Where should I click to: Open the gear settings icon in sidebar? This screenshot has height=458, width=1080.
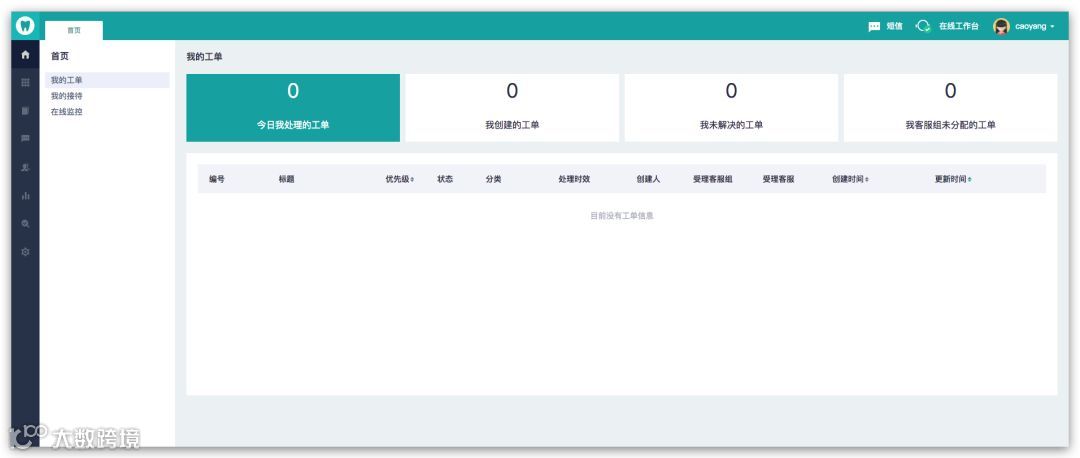[x=25, y=252]
